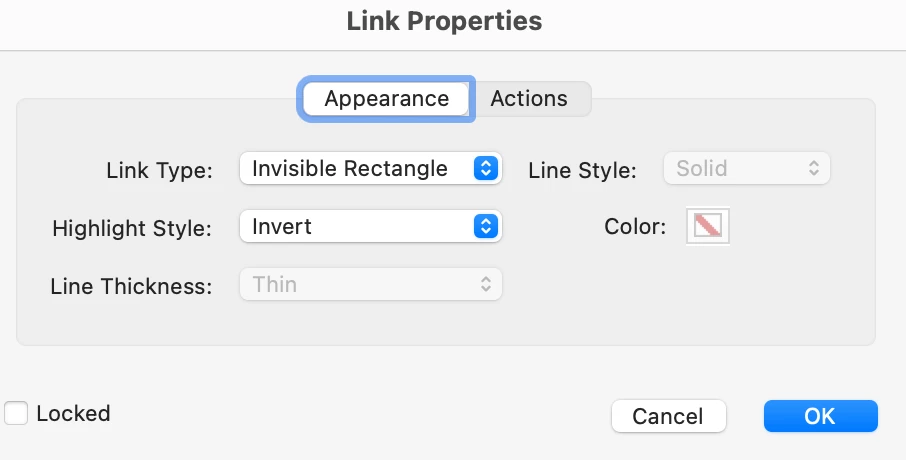Open the Actions tab
The width and height of the screenshot is (906, 460).
(529, 99)
